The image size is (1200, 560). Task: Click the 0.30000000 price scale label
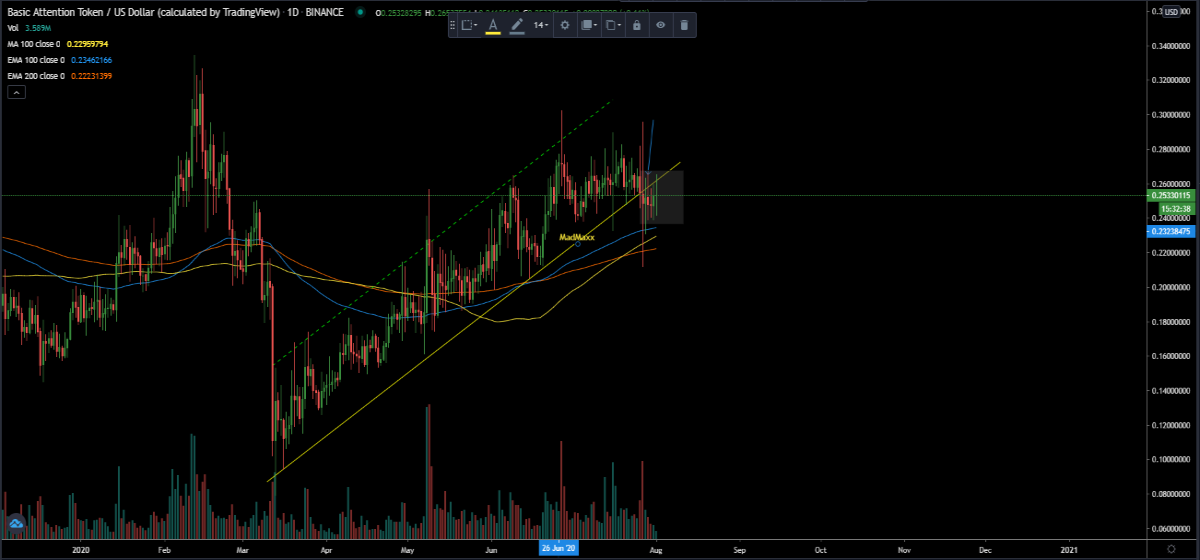1172,115
